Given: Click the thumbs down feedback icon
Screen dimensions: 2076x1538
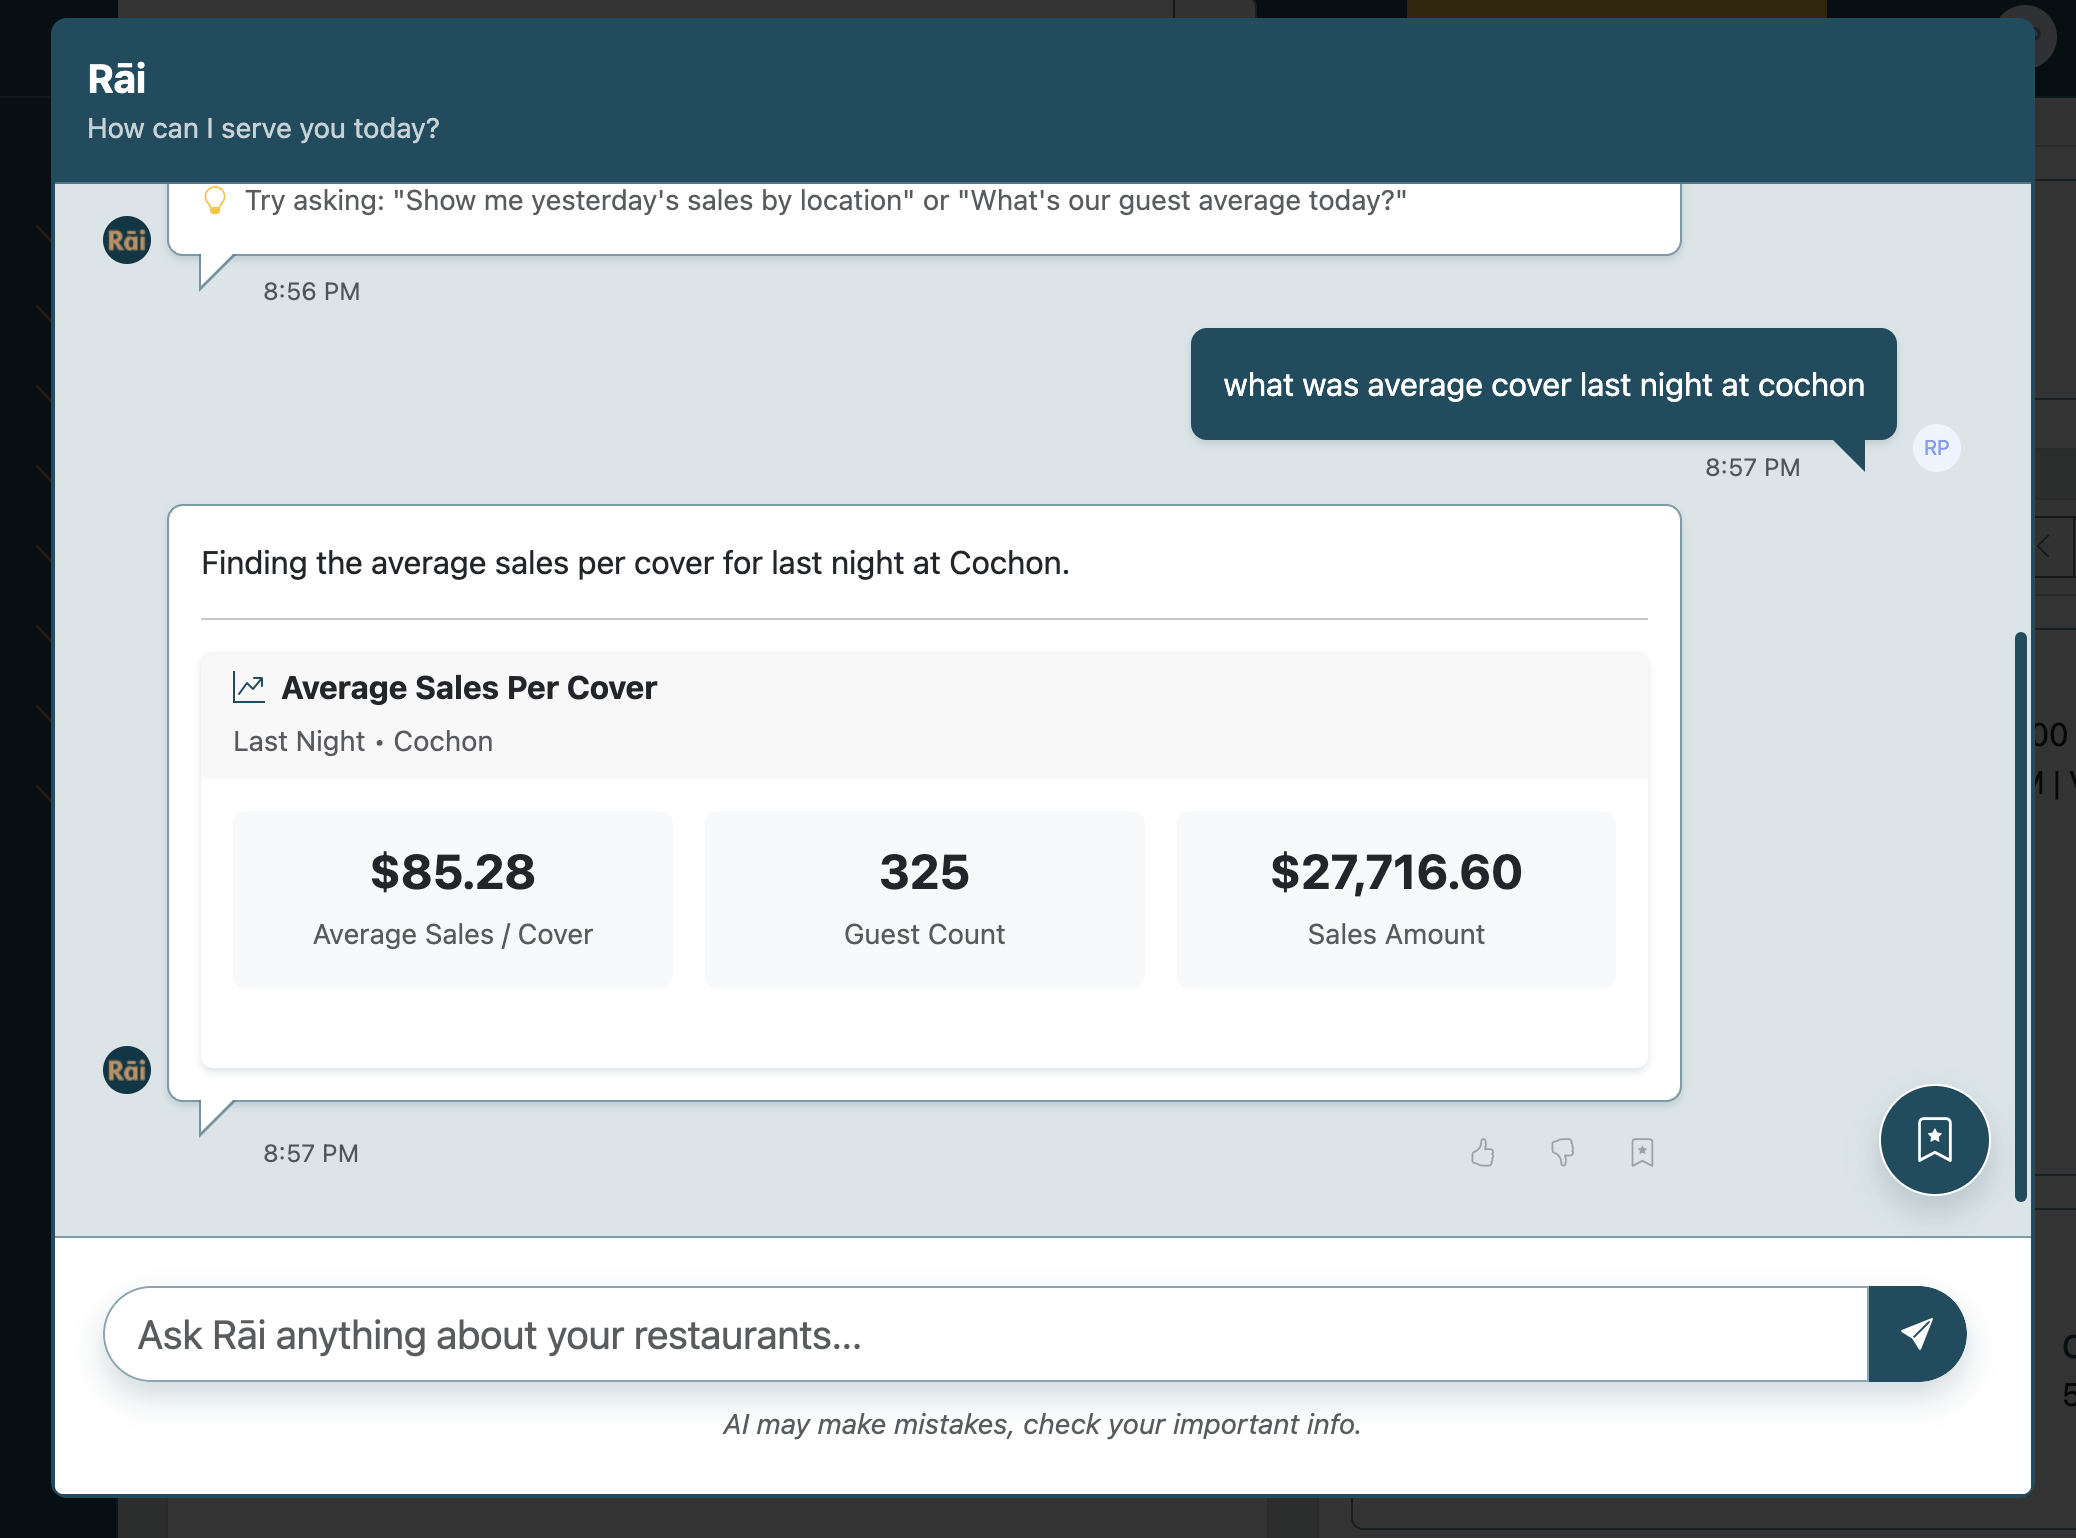Looking at the screenshot, I should [x=1562, y=1153].
